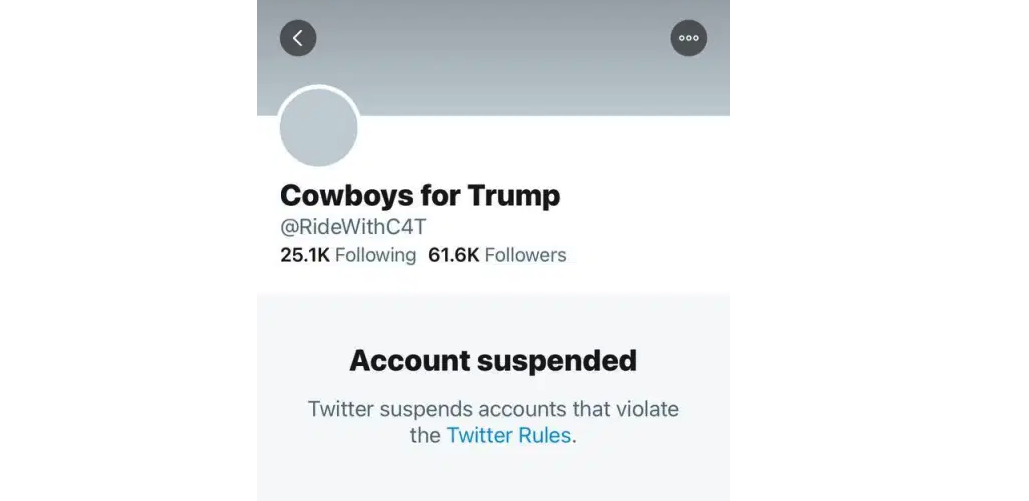Click the 61.6K followers count number

click(x=453, y=255)
